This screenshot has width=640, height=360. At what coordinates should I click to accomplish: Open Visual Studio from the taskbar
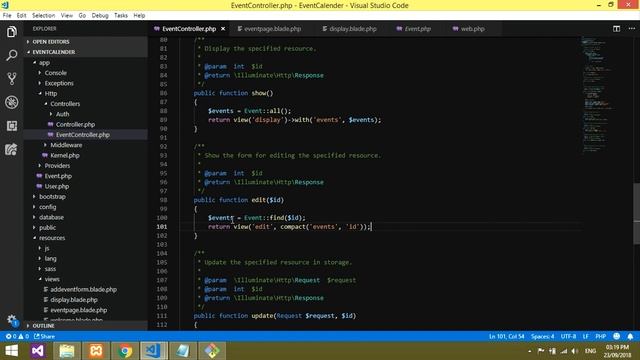38,351
